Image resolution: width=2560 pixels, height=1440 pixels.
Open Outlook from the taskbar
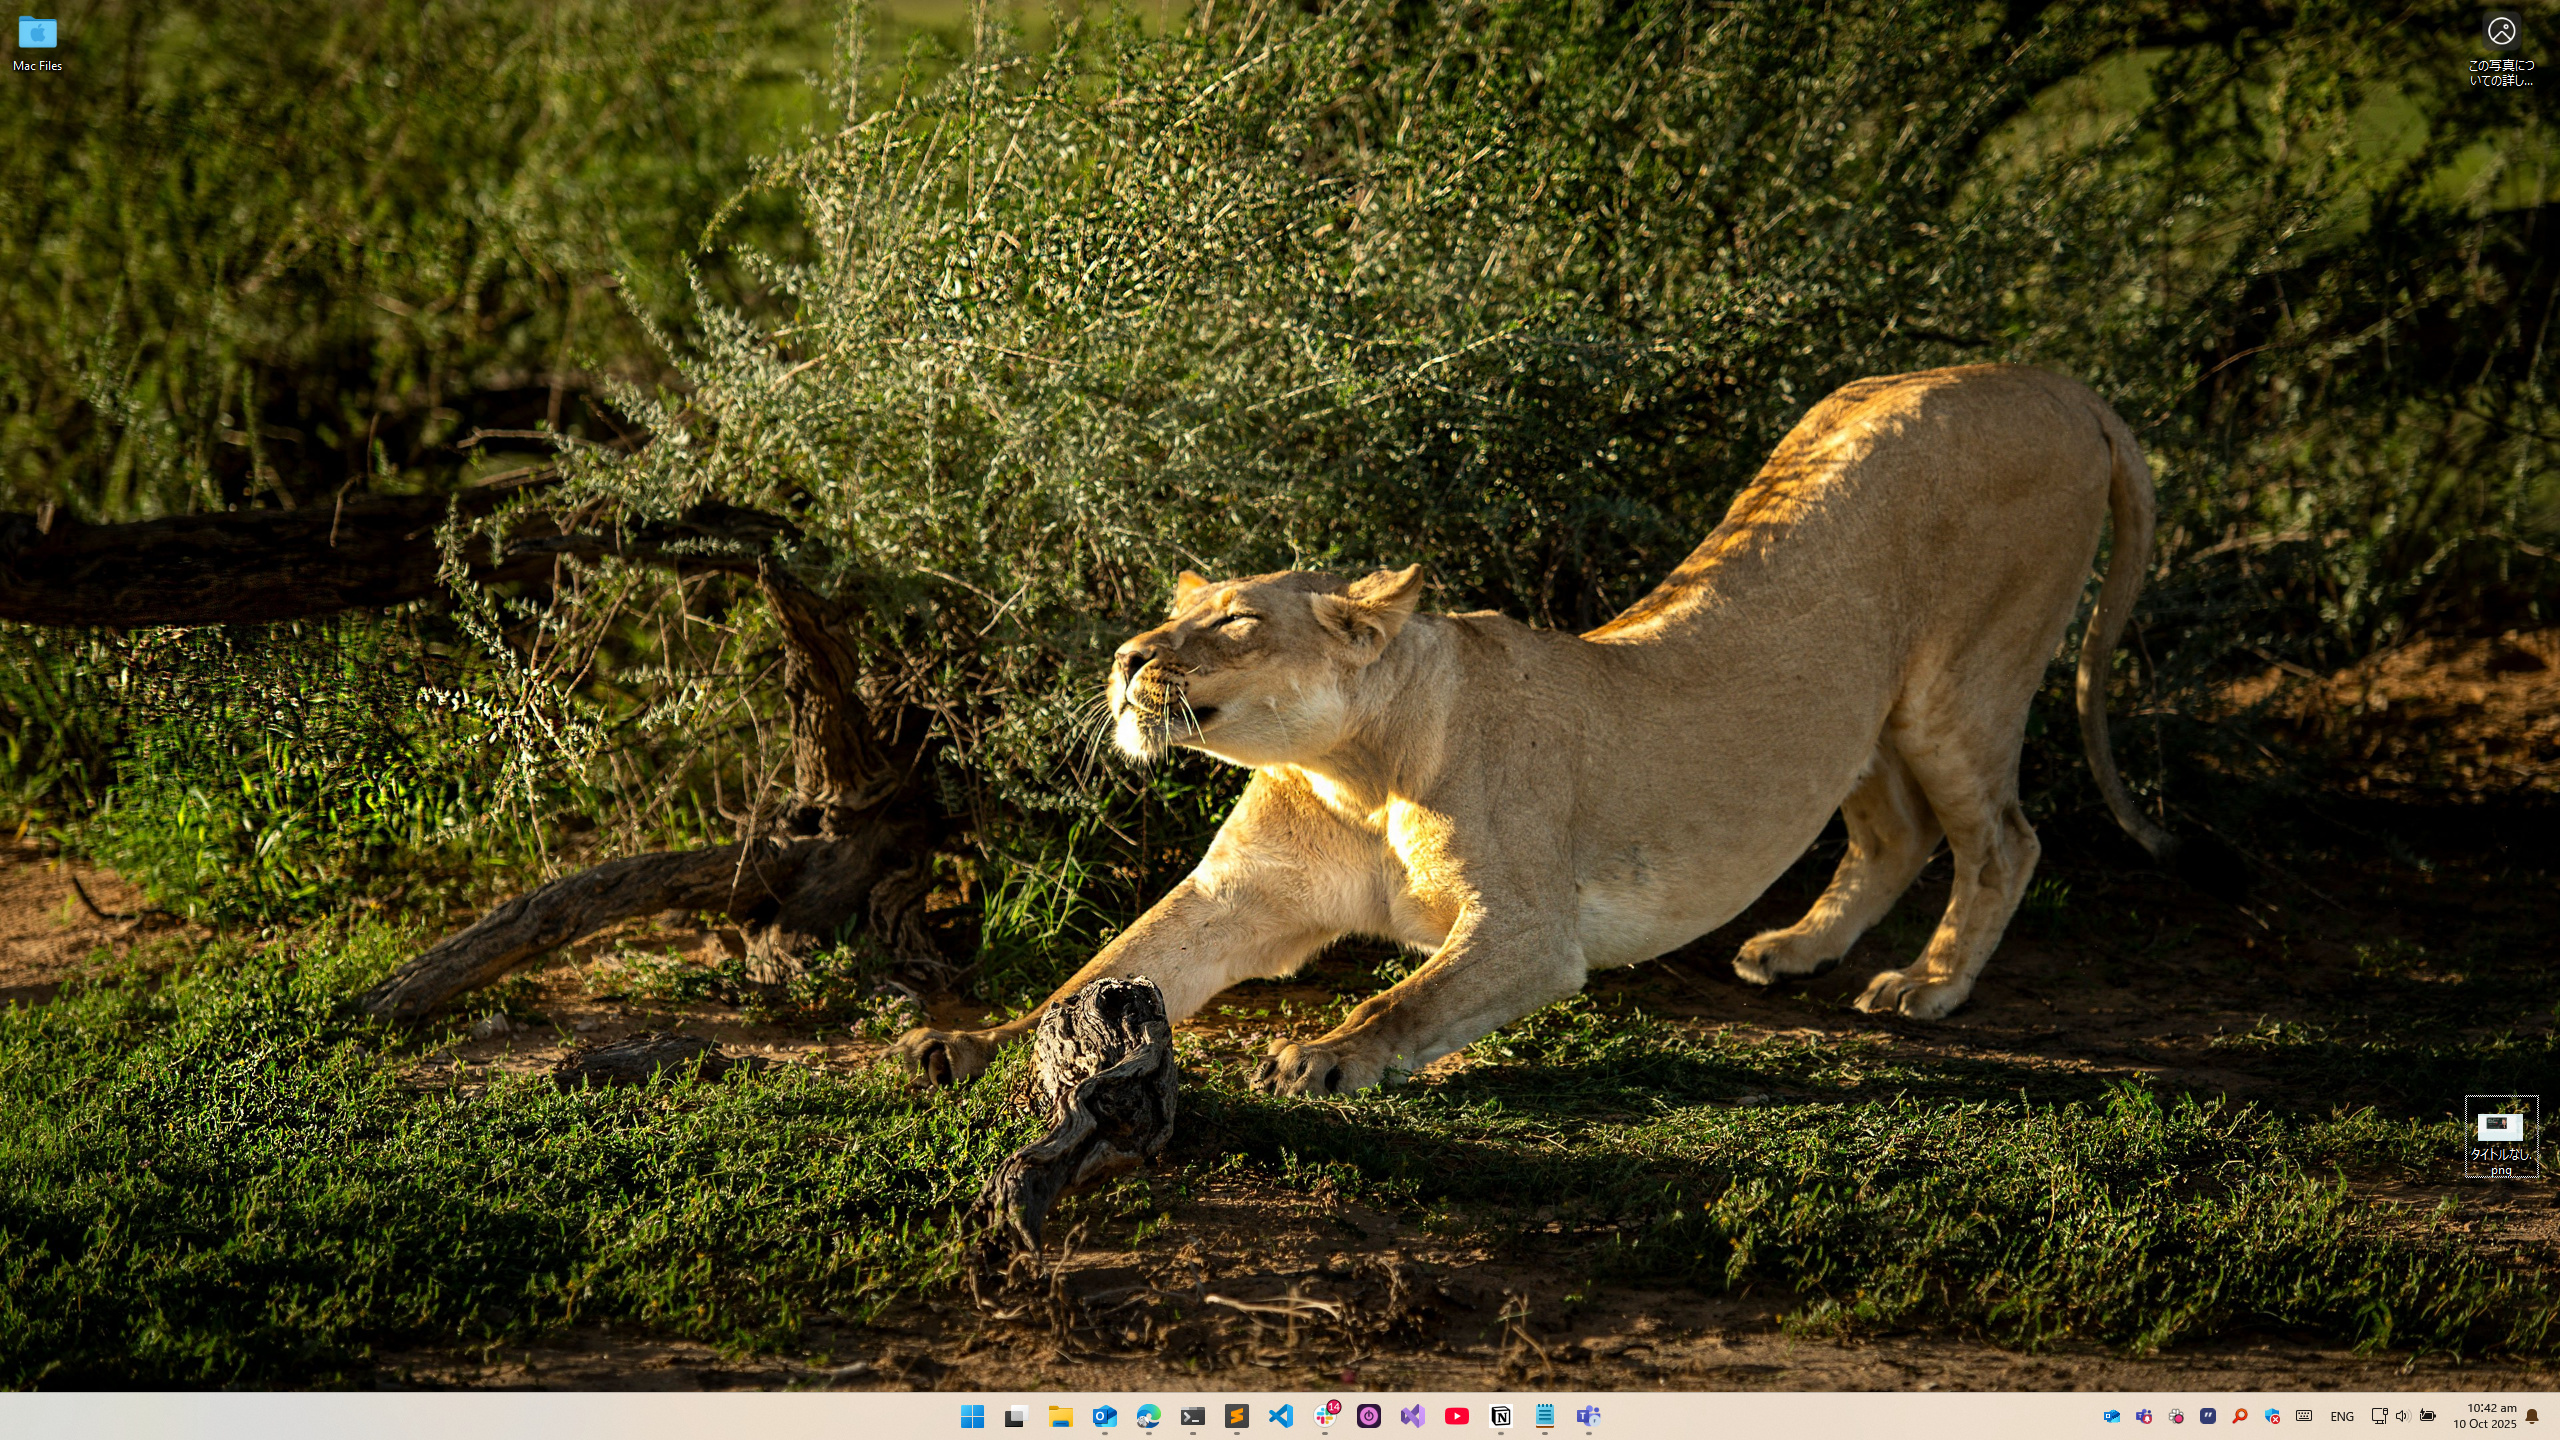coord(1104,1416)
